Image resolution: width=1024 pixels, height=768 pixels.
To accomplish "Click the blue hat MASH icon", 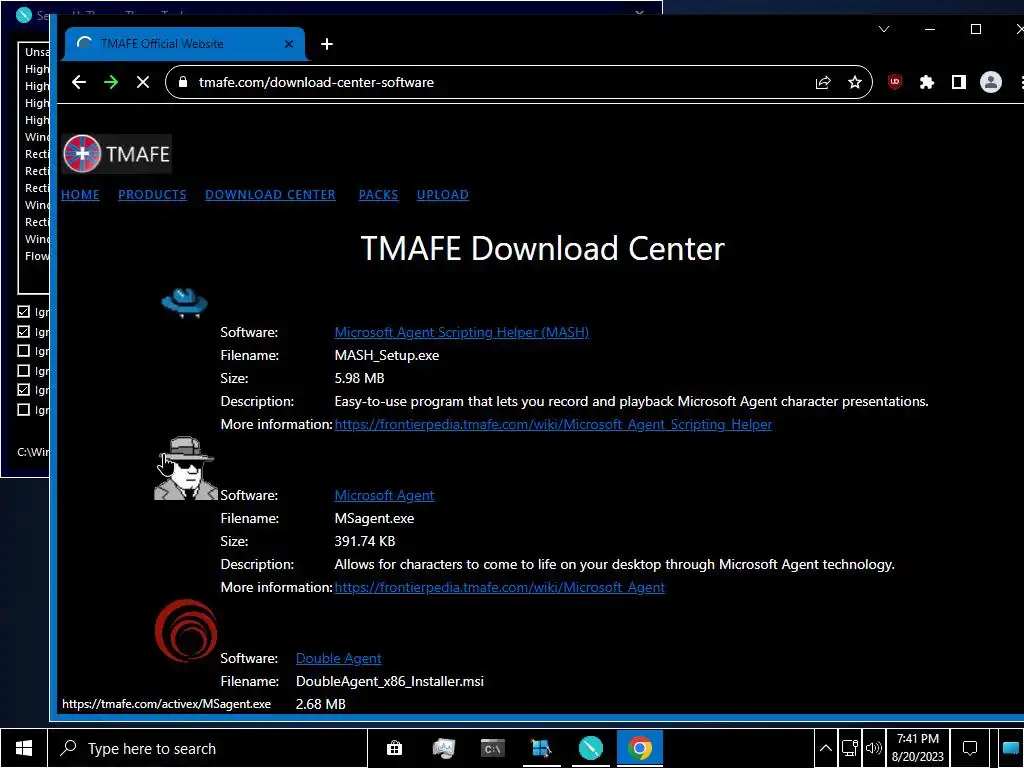I will (185, 303).
